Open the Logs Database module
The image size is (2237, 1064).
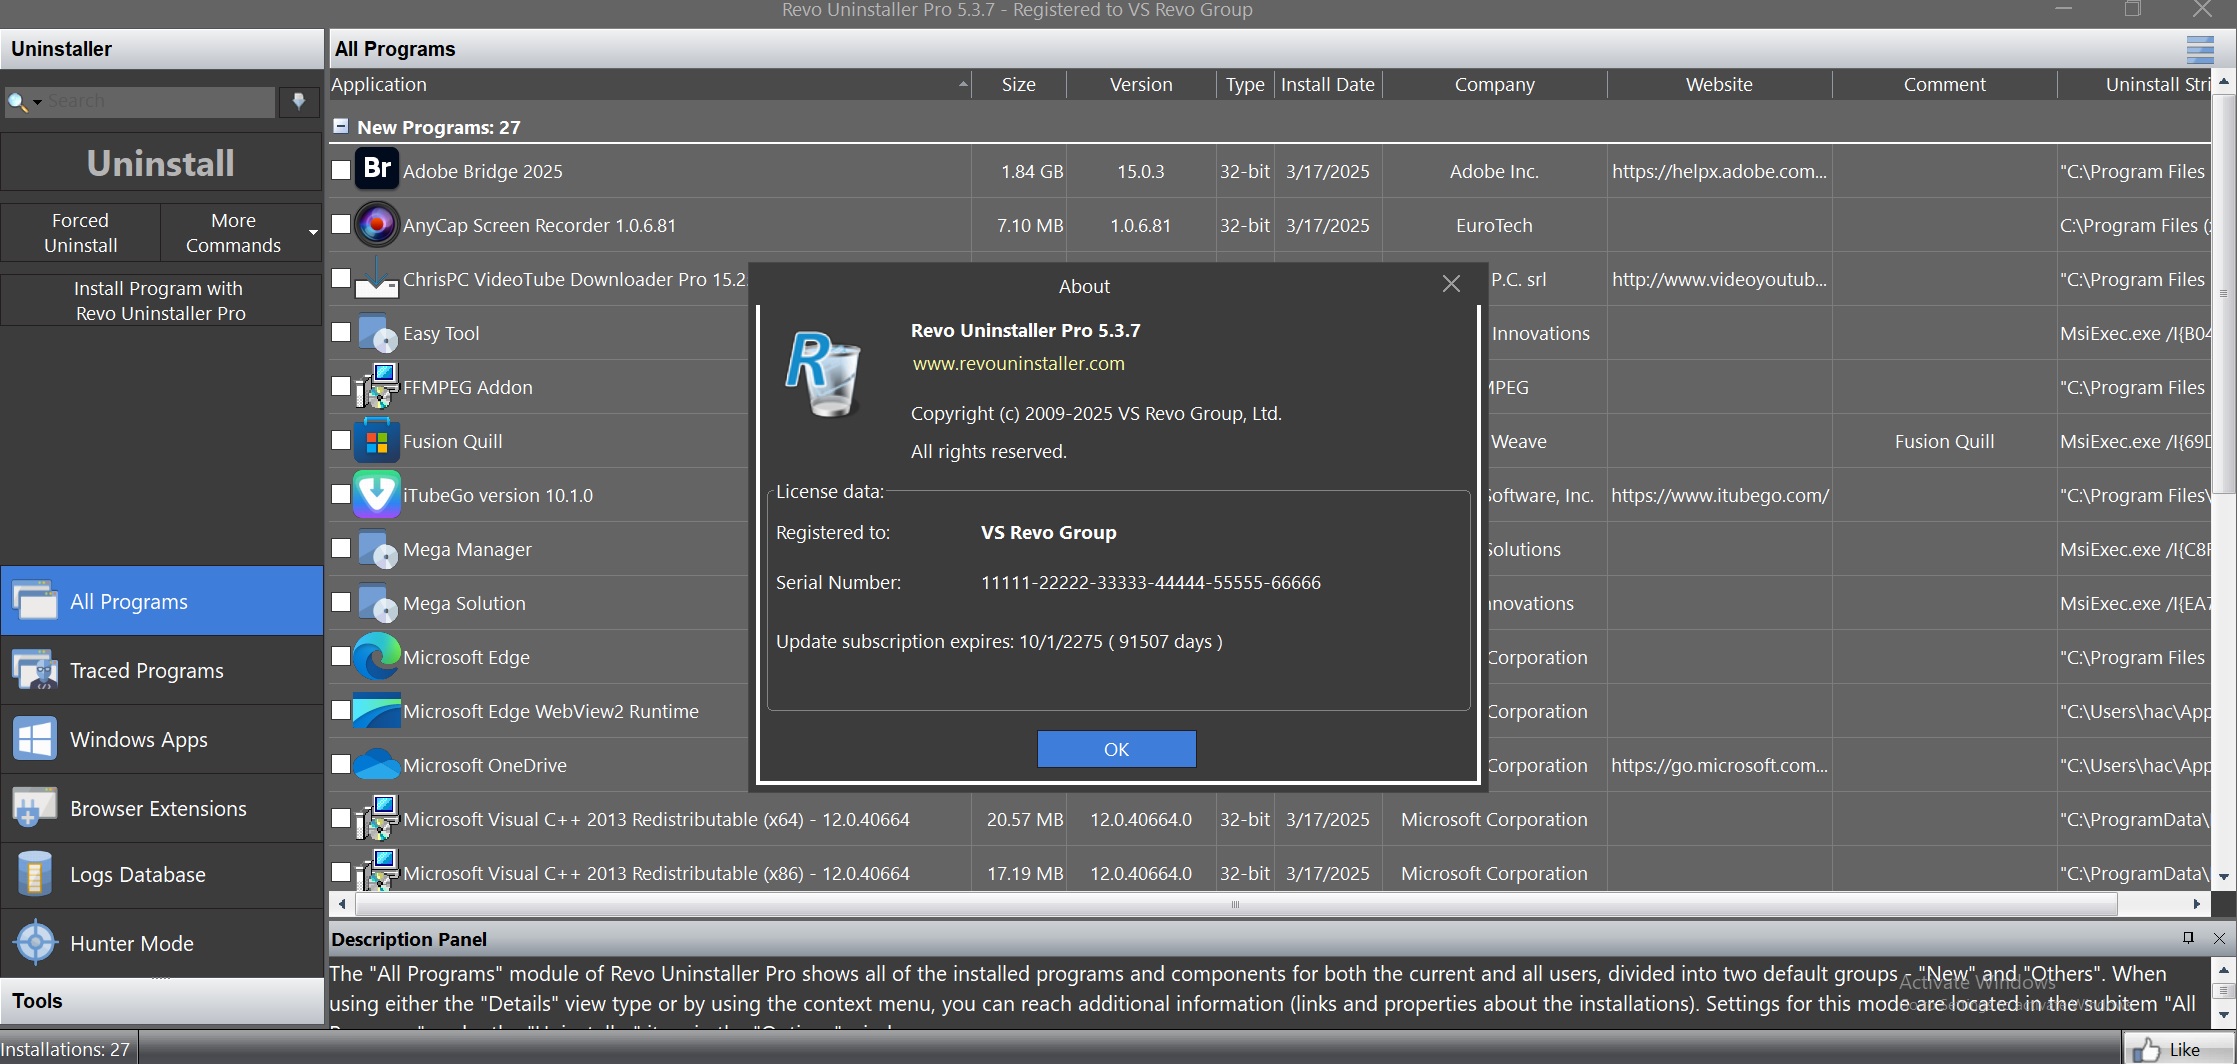(162, 875)
